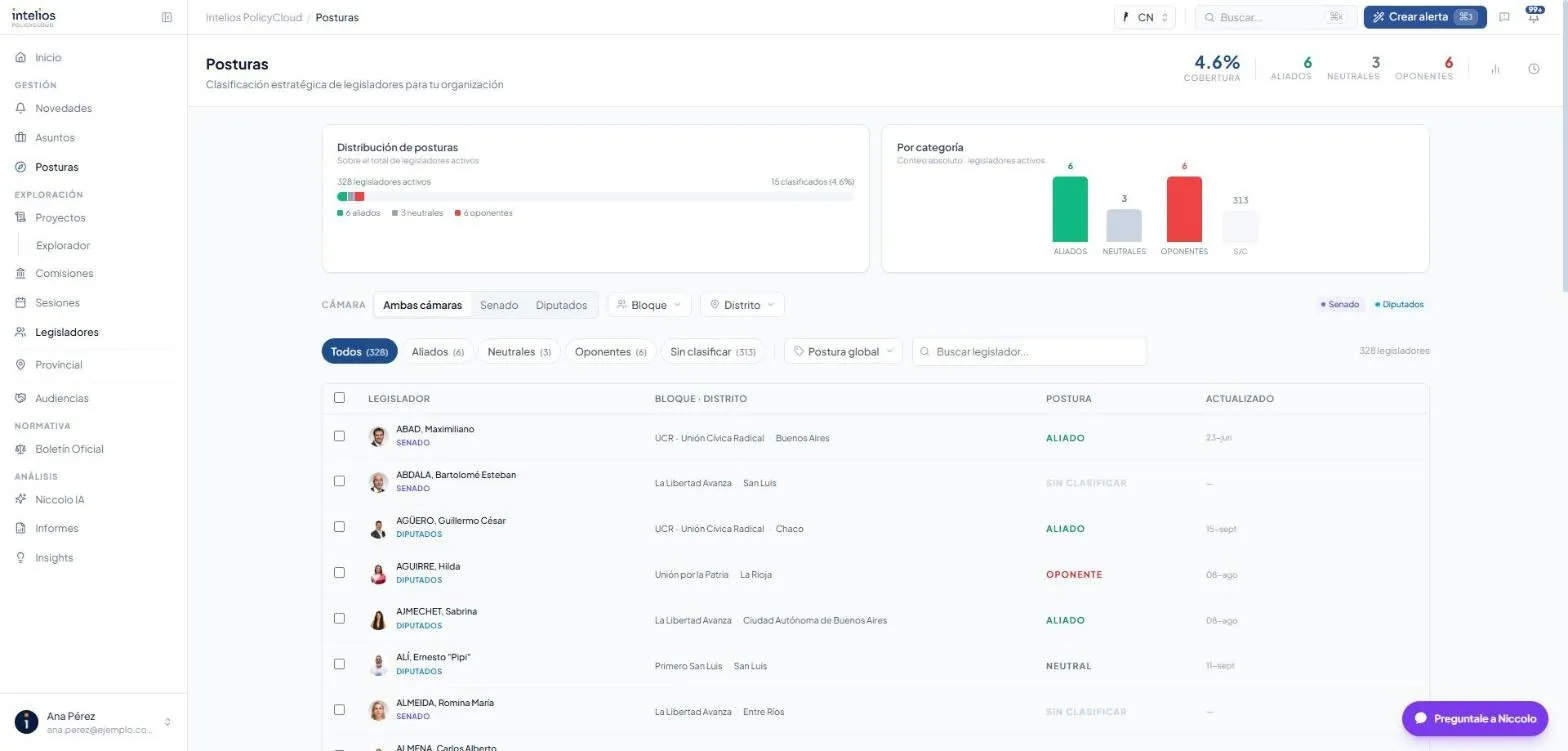Open Niccolo IA sparkle icon
The width and height of the screenshot is (1568, 751).
coord(21,499)
